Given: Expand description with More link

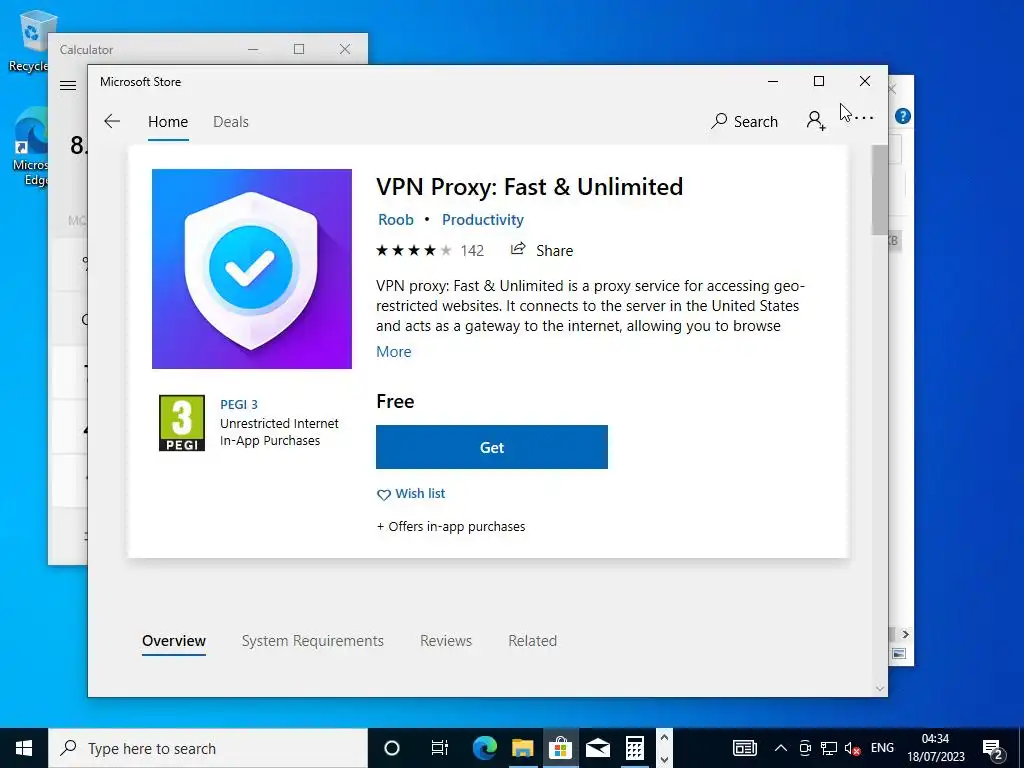Looking at the screenshot, I should [x=394, y=351].
